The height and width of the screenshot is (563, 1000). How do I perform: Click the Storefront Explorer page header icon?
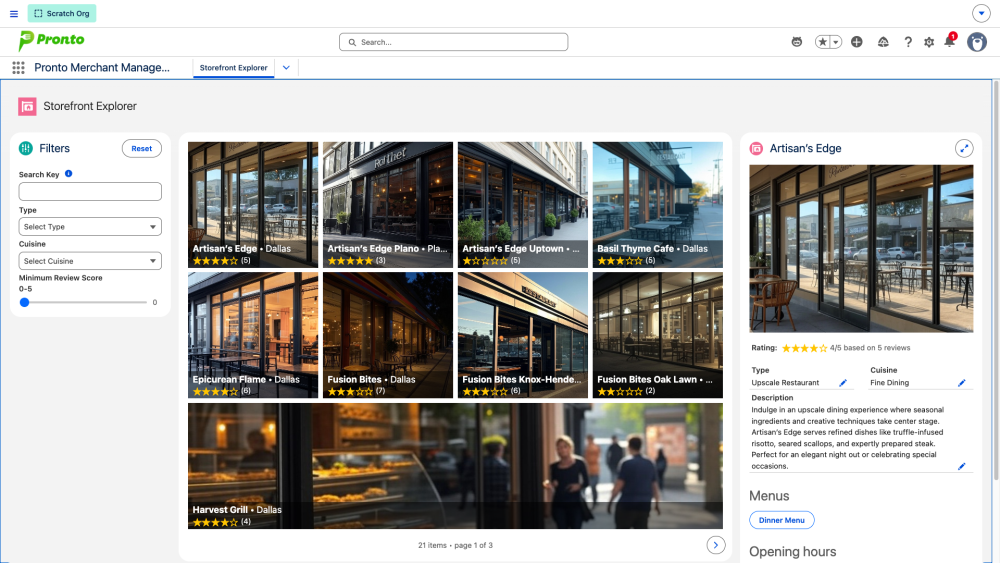(27, 106)
